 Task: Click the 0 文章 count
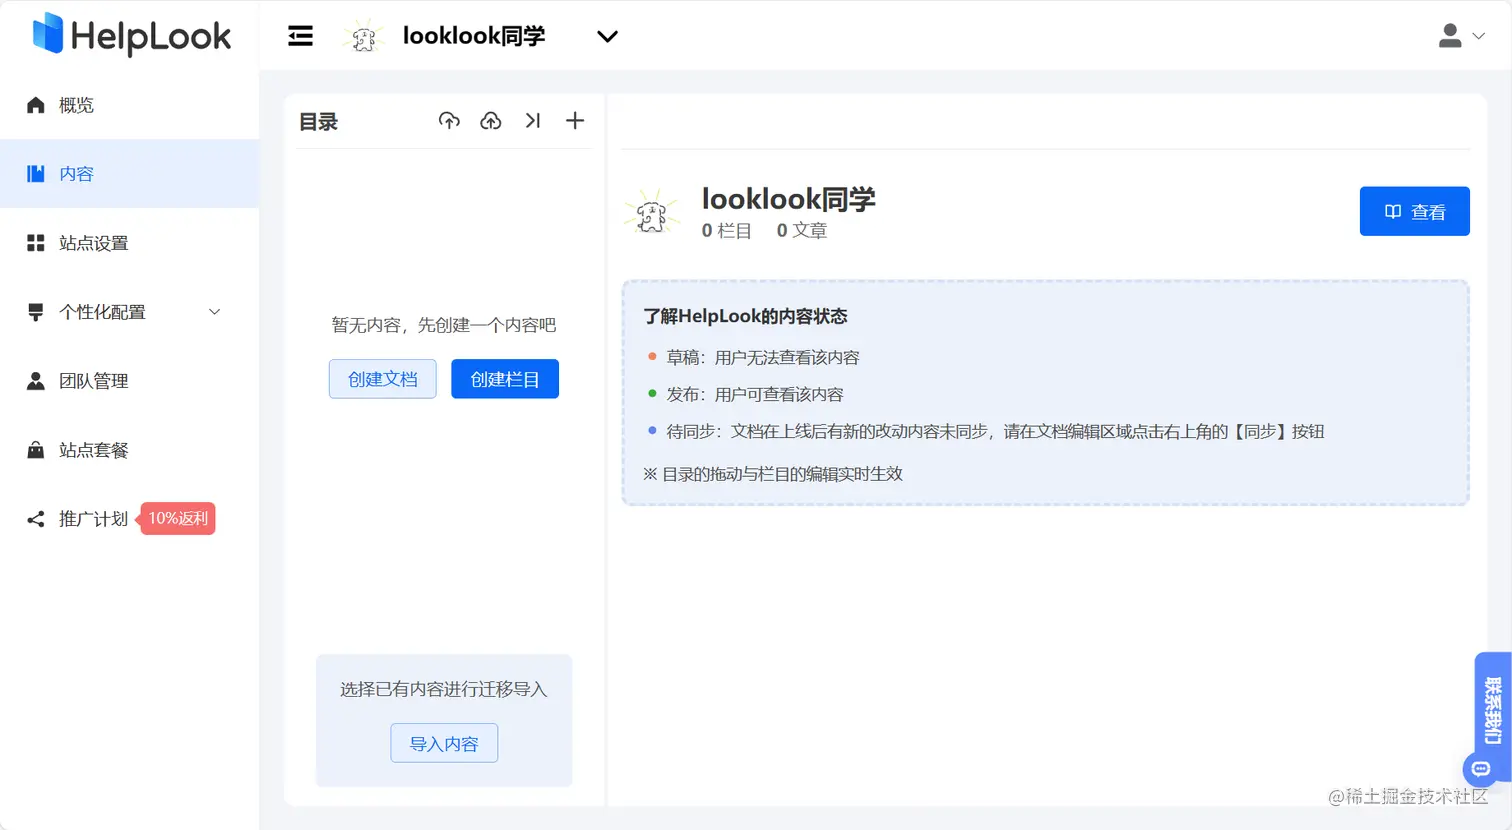click(802, 231)
